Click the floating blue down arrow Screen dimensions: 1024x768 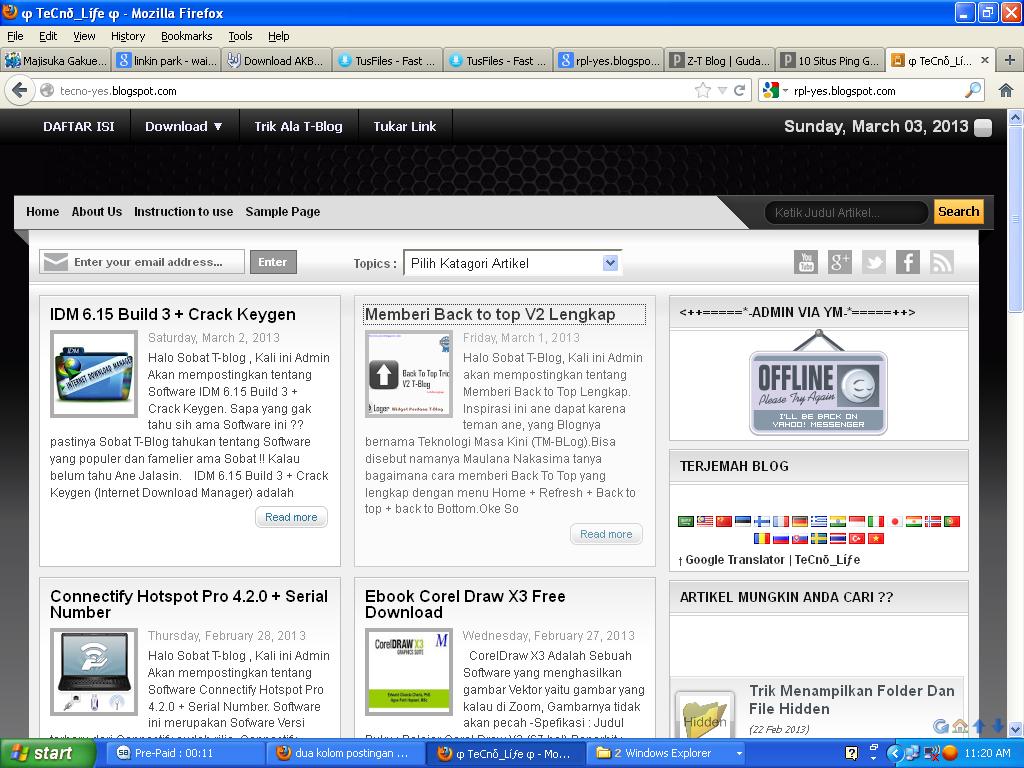click(x=998, y=726)
